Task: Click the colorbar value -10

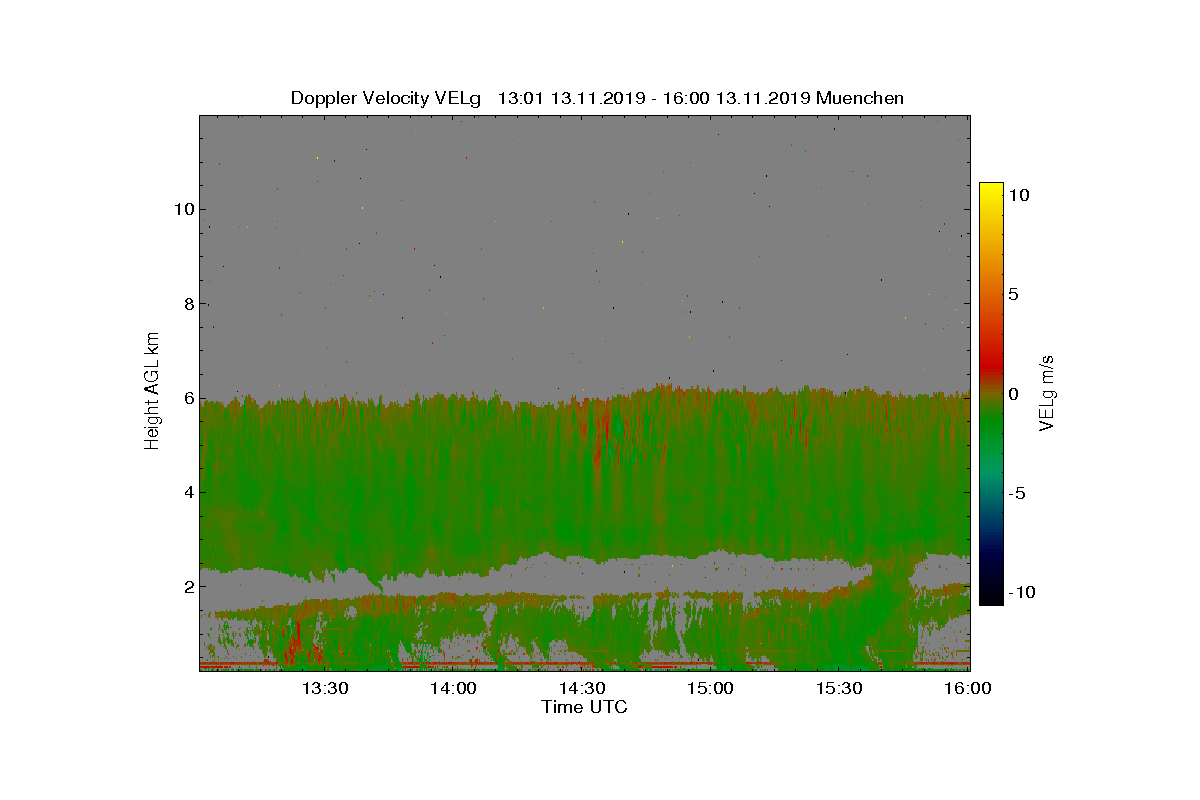Action: tap(1022, 592)
